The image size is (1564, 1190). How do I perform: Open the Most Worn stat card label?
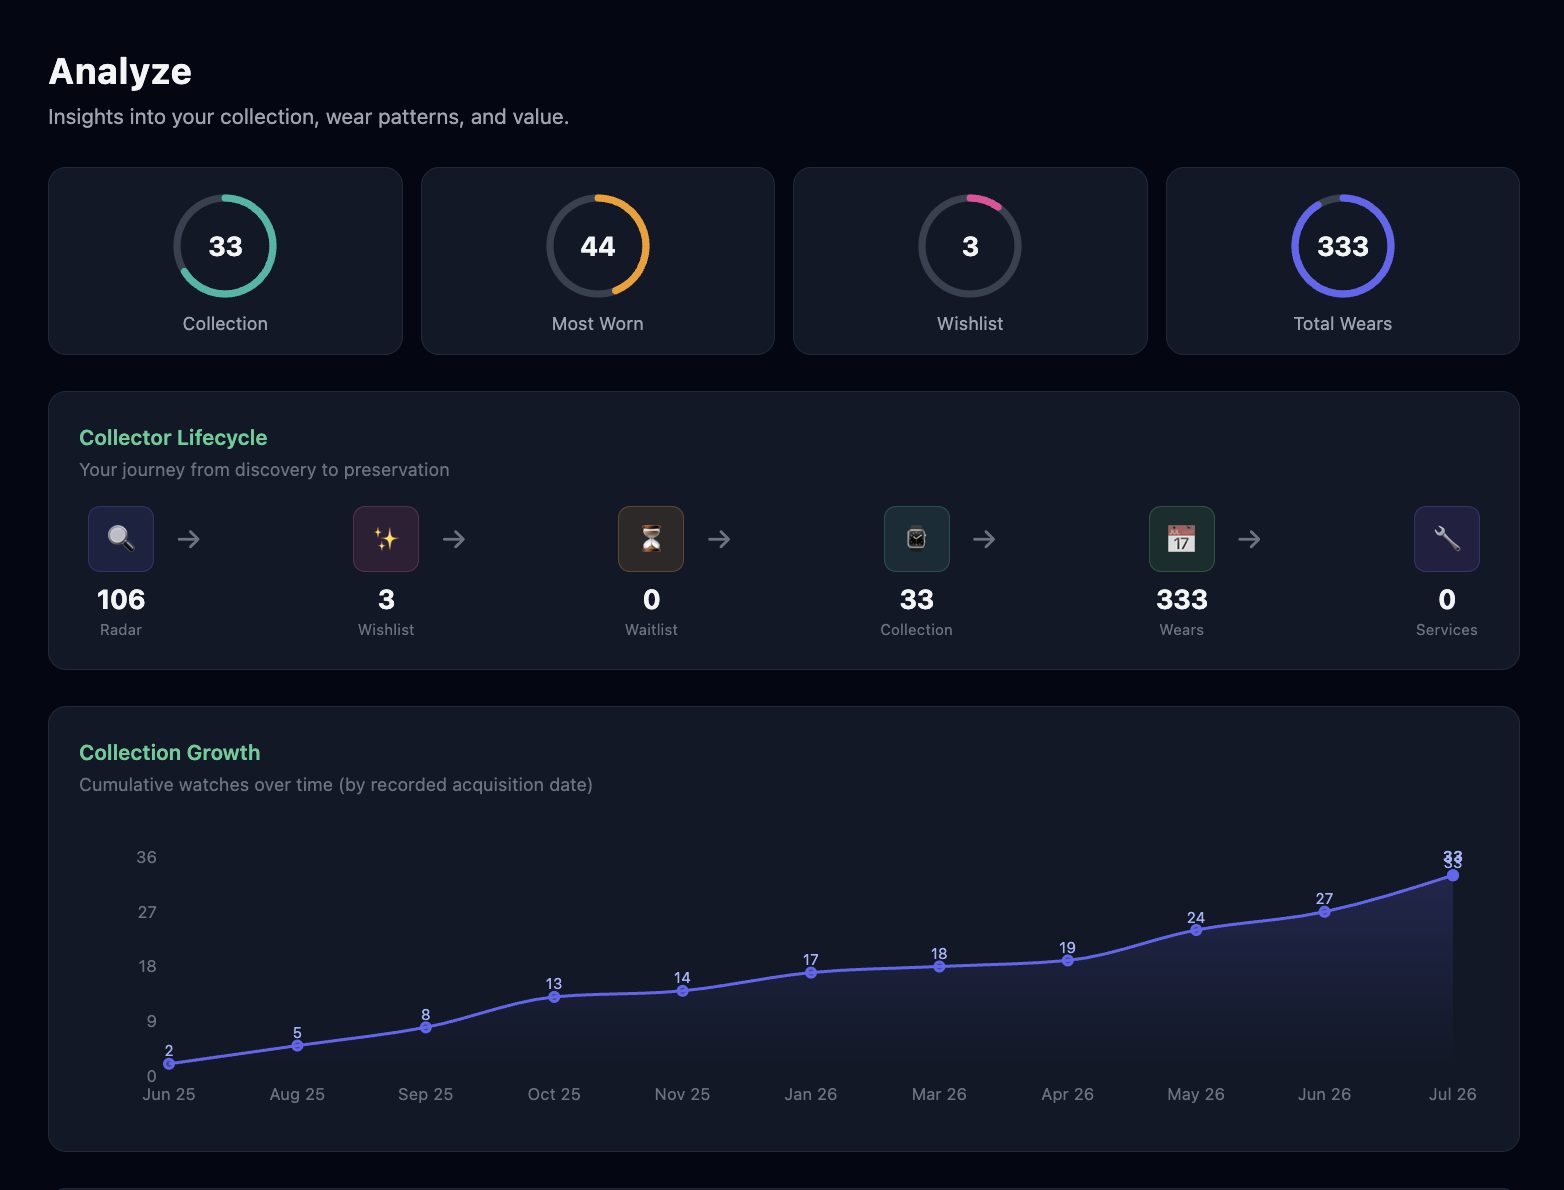[x=598, y=324]
